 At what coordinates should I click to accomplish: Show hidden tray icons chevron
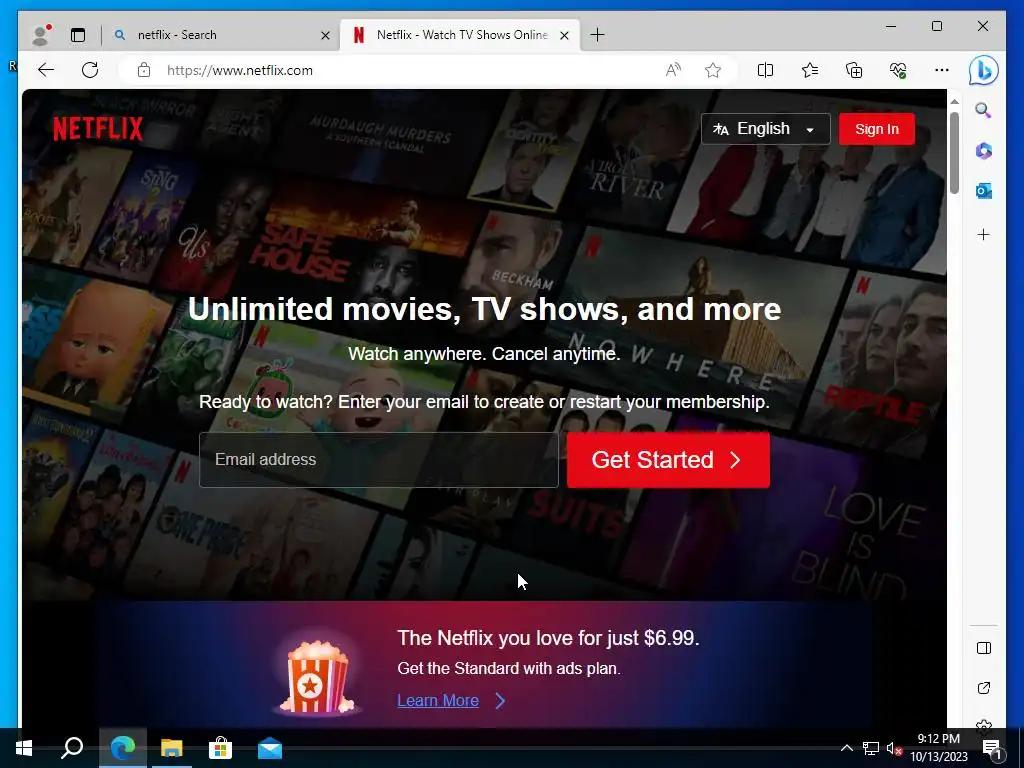(846, 748)
